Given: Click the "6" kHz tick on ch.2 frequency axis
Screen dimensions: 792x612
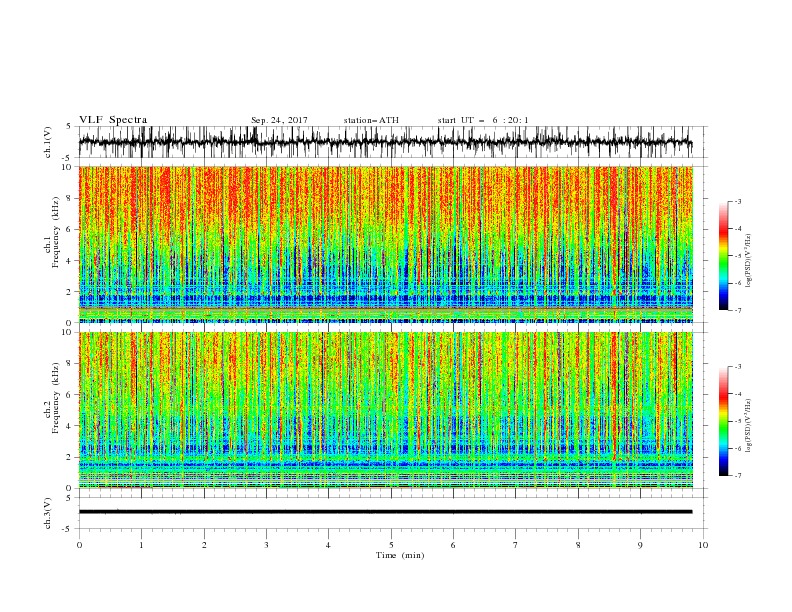Looking at the screenshot, I should 69,395.
